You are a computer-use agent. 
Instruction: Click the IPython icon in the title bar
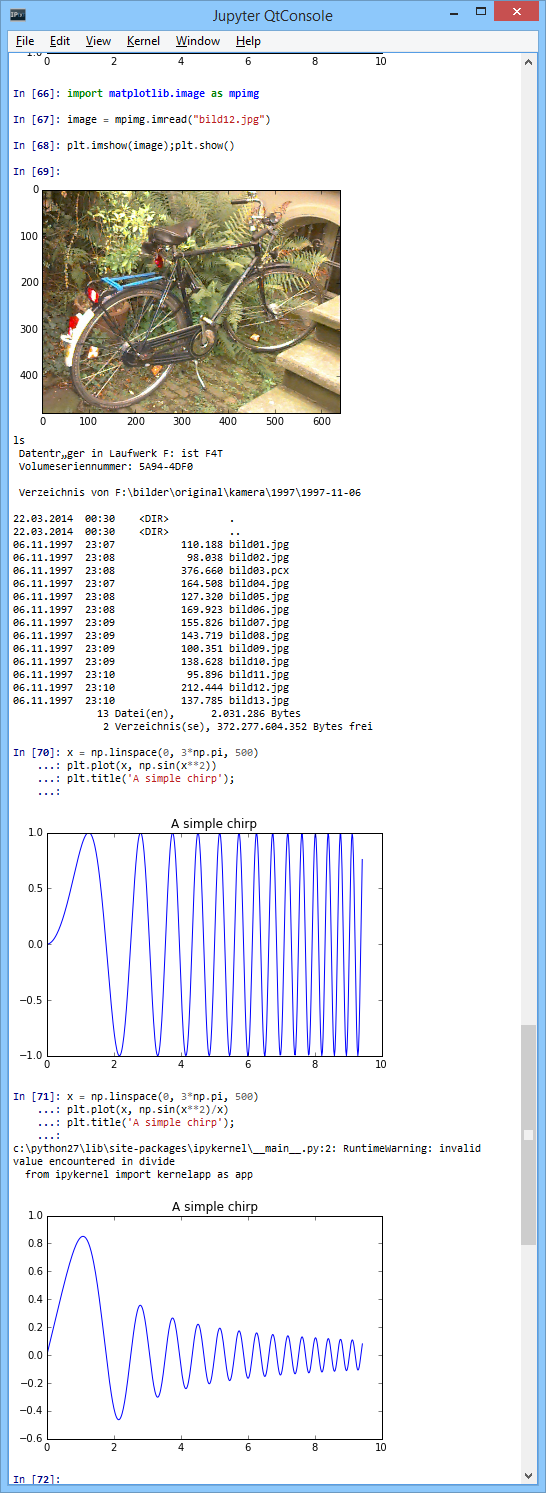[19, 15]
